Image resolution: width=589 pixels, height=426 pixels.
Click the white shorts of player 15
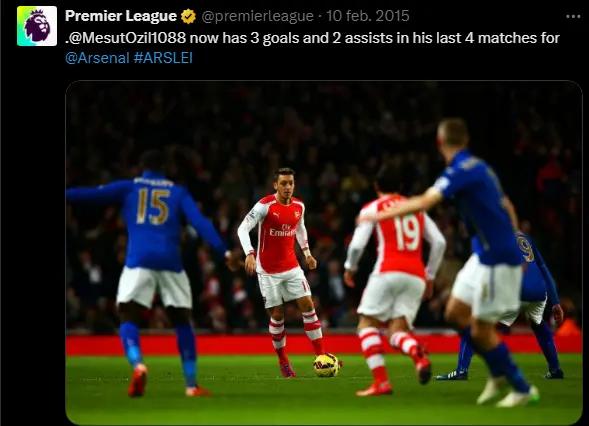pyautogui.click(x=154, y=286)
